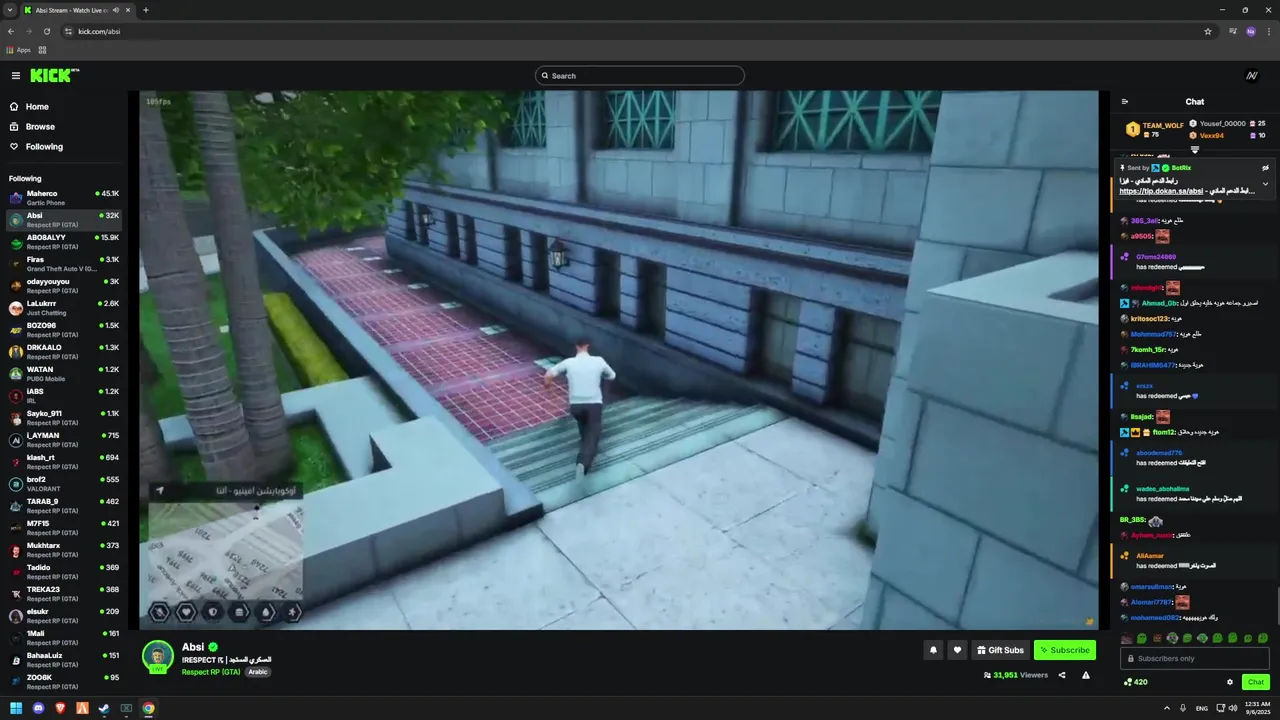The width and height of the screenshot is (1280, 720).
Task: Click the Absi Stream browser tab
Action: point(78,10)
